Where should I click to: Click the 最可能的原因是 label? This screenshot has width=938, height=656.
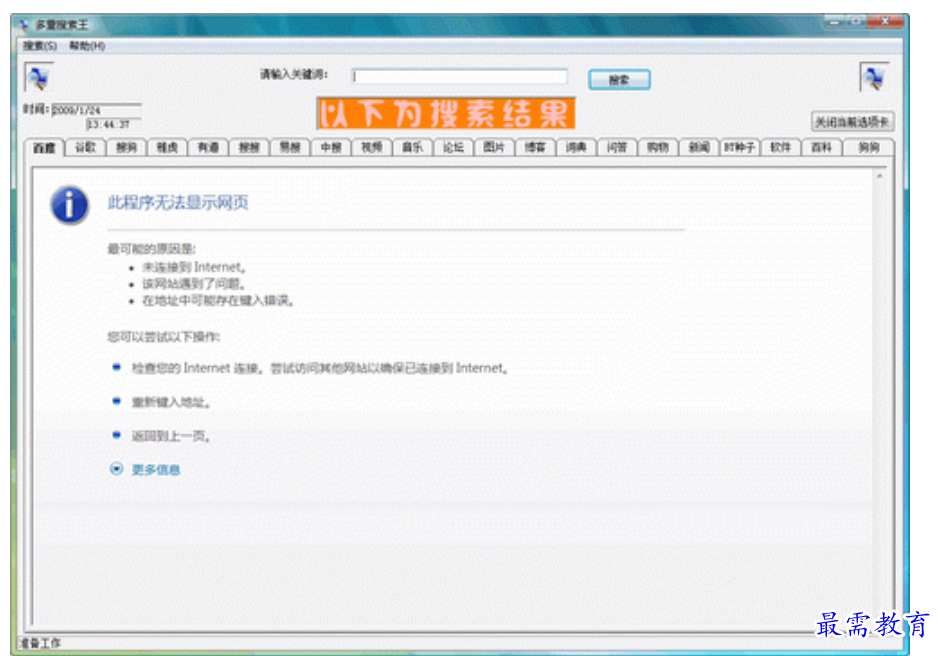151,249
